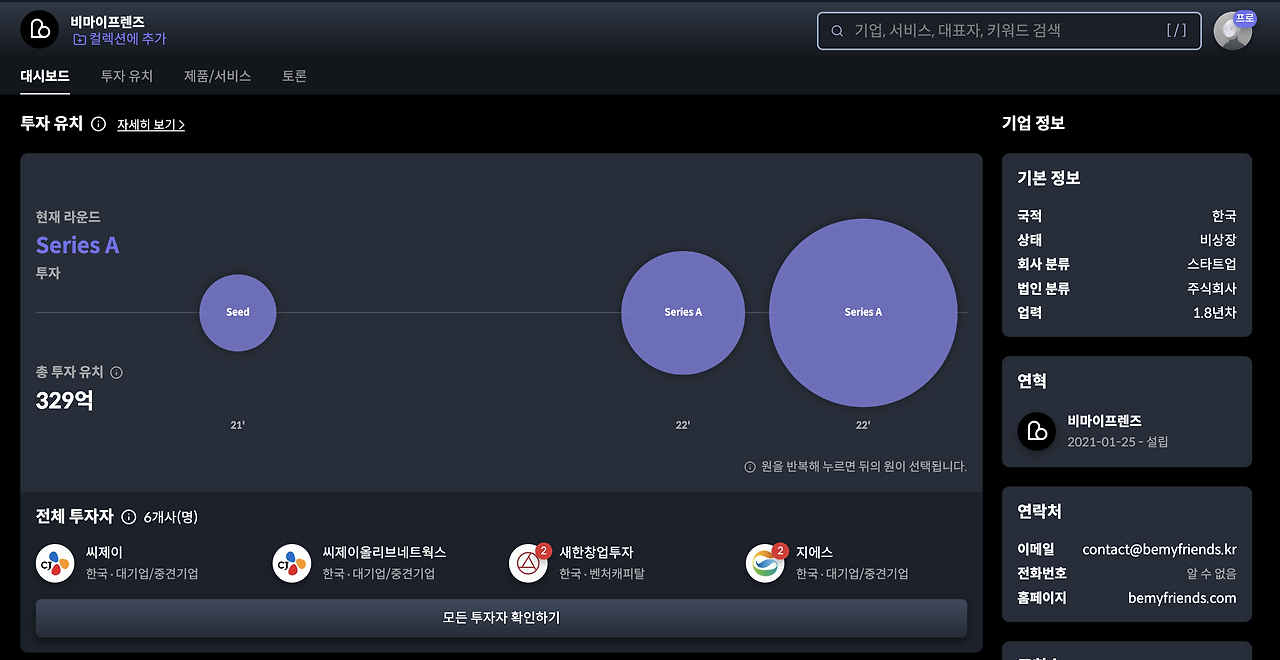The image size is (1280, 660).
Task: Click the 지에스 investor name
Action: (814, 552)
